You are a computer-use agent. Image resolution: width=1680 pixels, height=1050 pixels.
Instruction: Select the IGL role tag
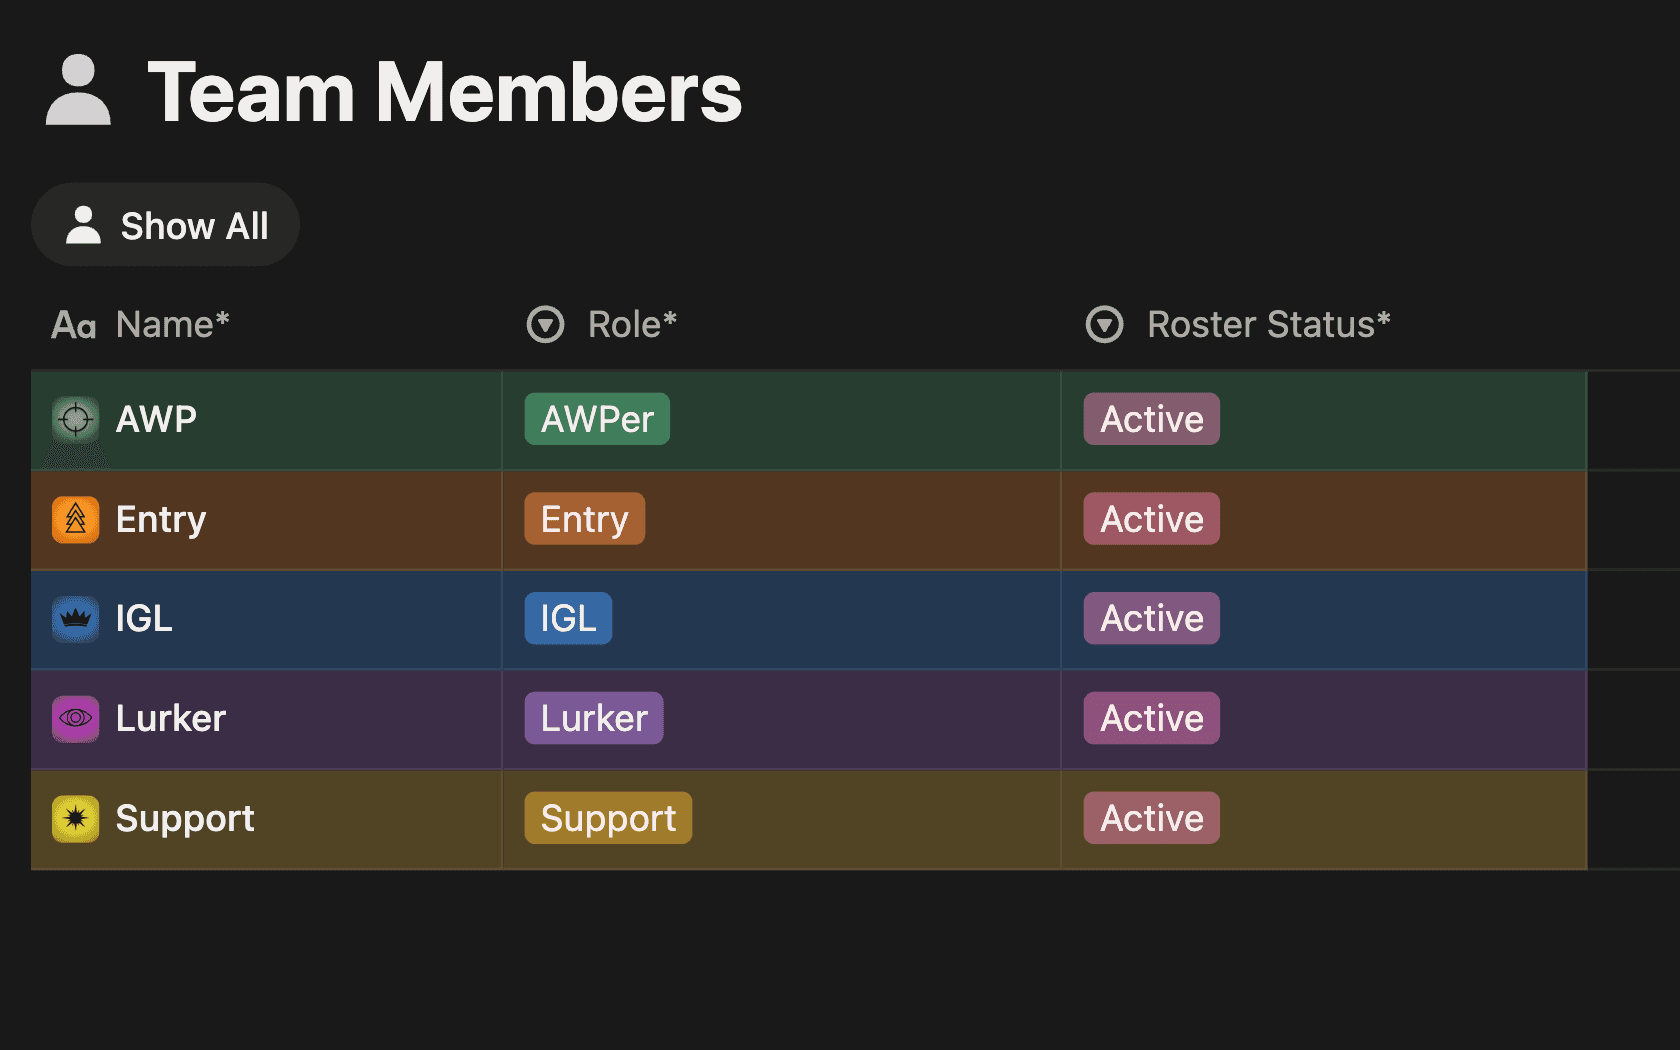[x=568, y=618]
